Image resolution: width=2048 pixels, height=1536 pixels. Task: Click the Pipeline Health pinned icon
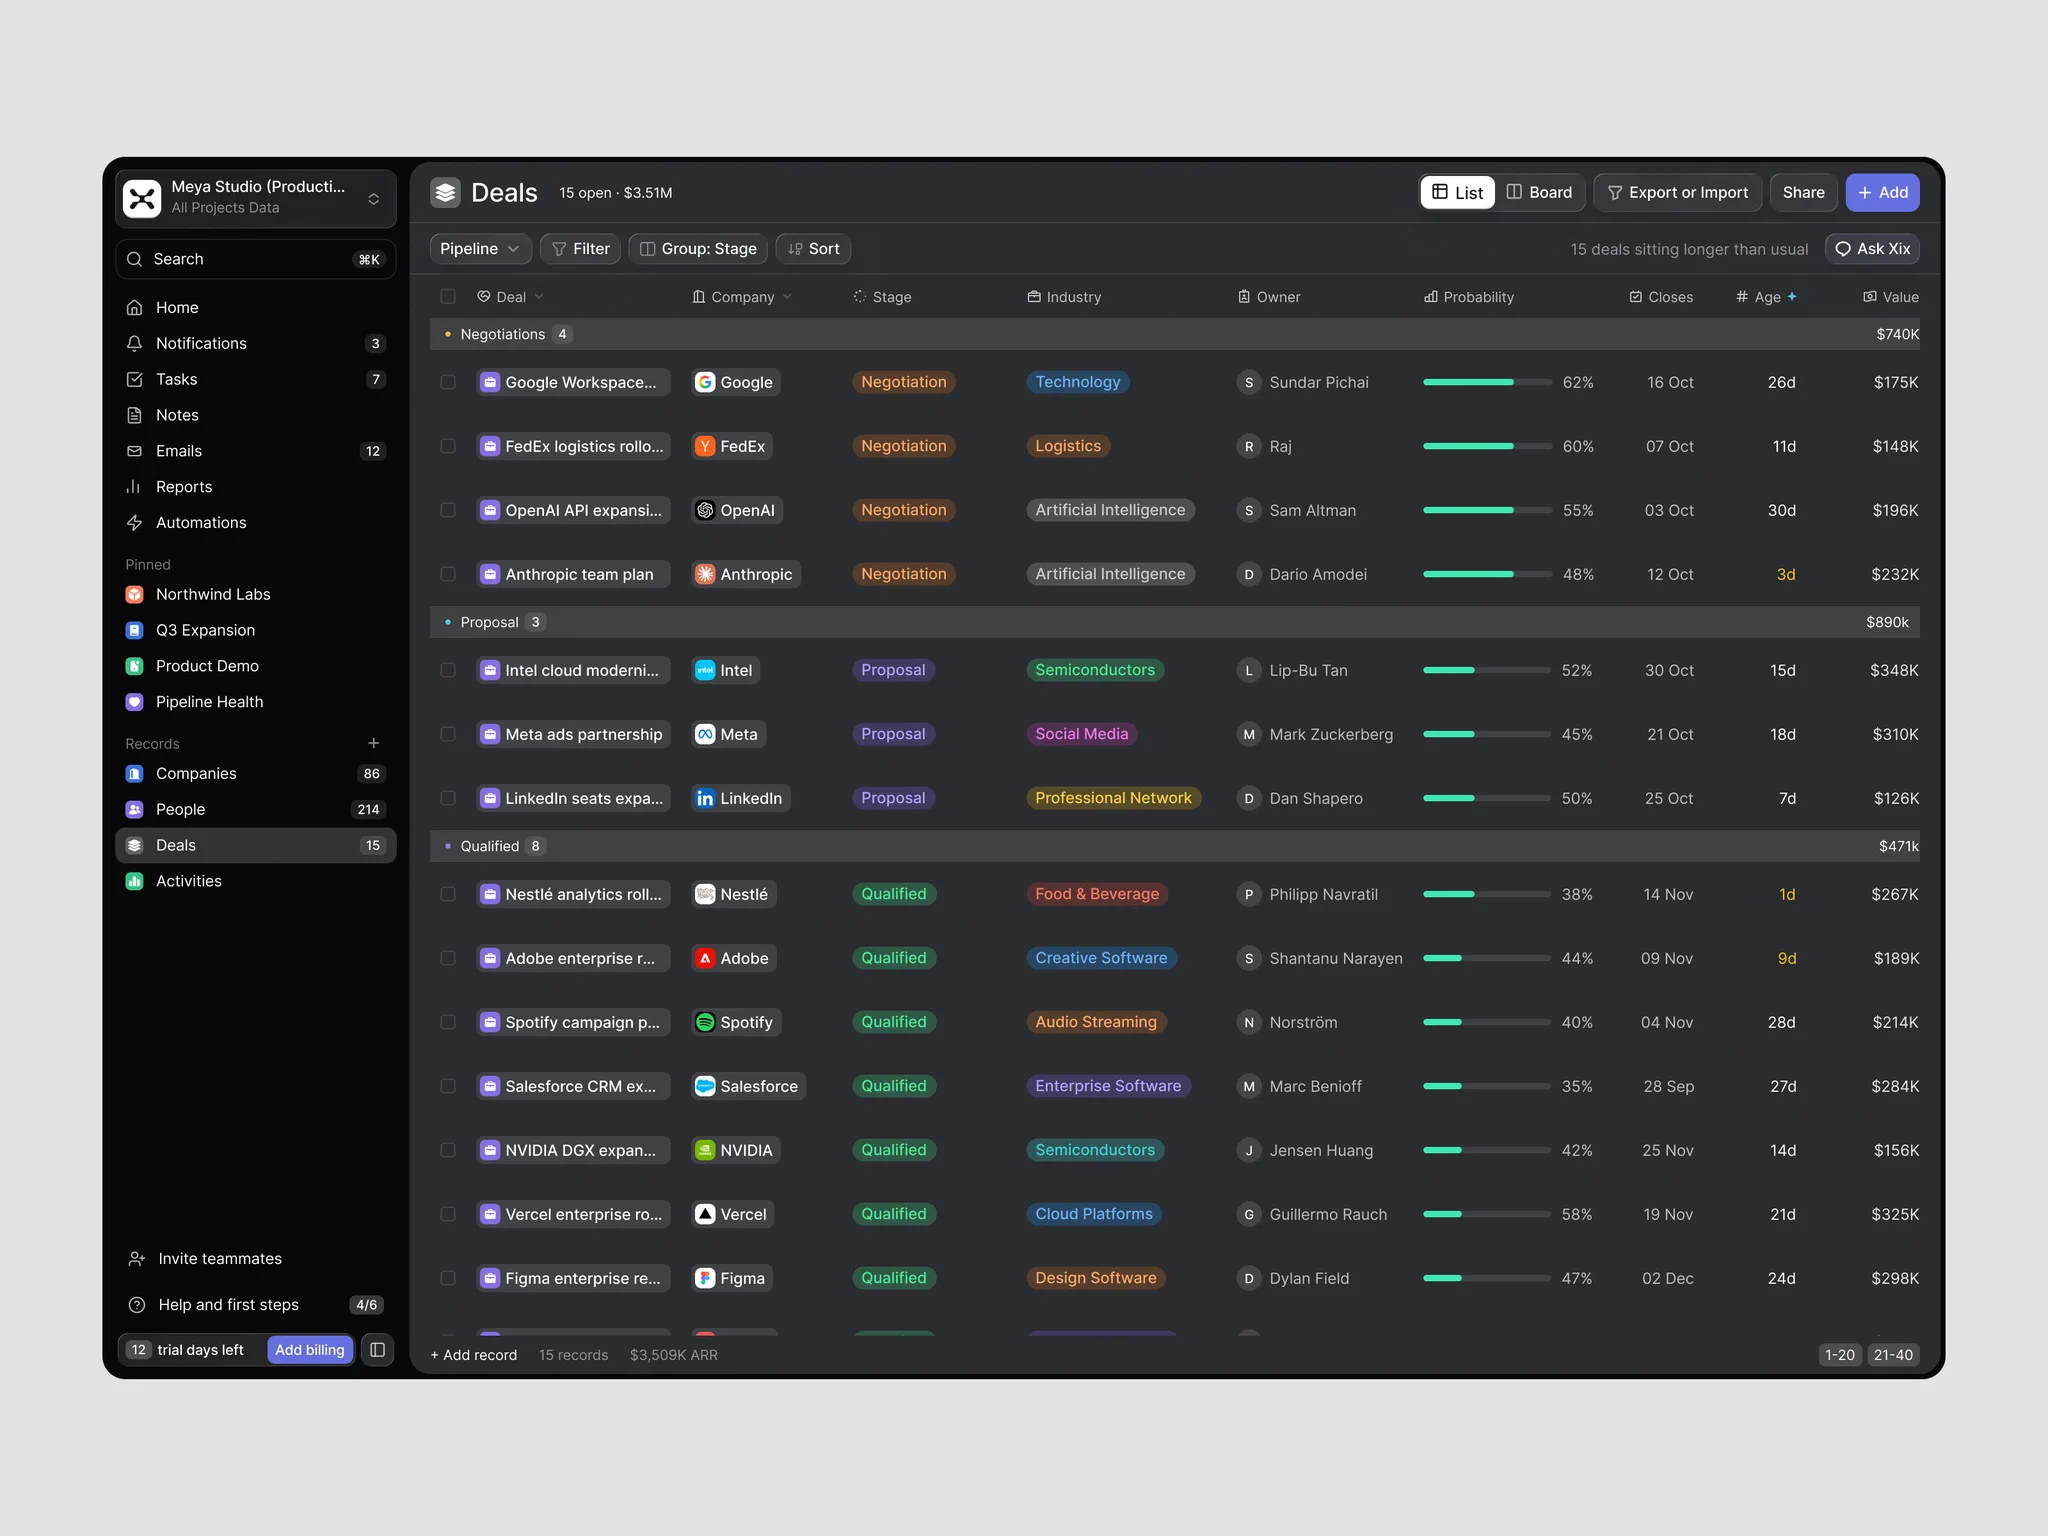click(134, 702)
